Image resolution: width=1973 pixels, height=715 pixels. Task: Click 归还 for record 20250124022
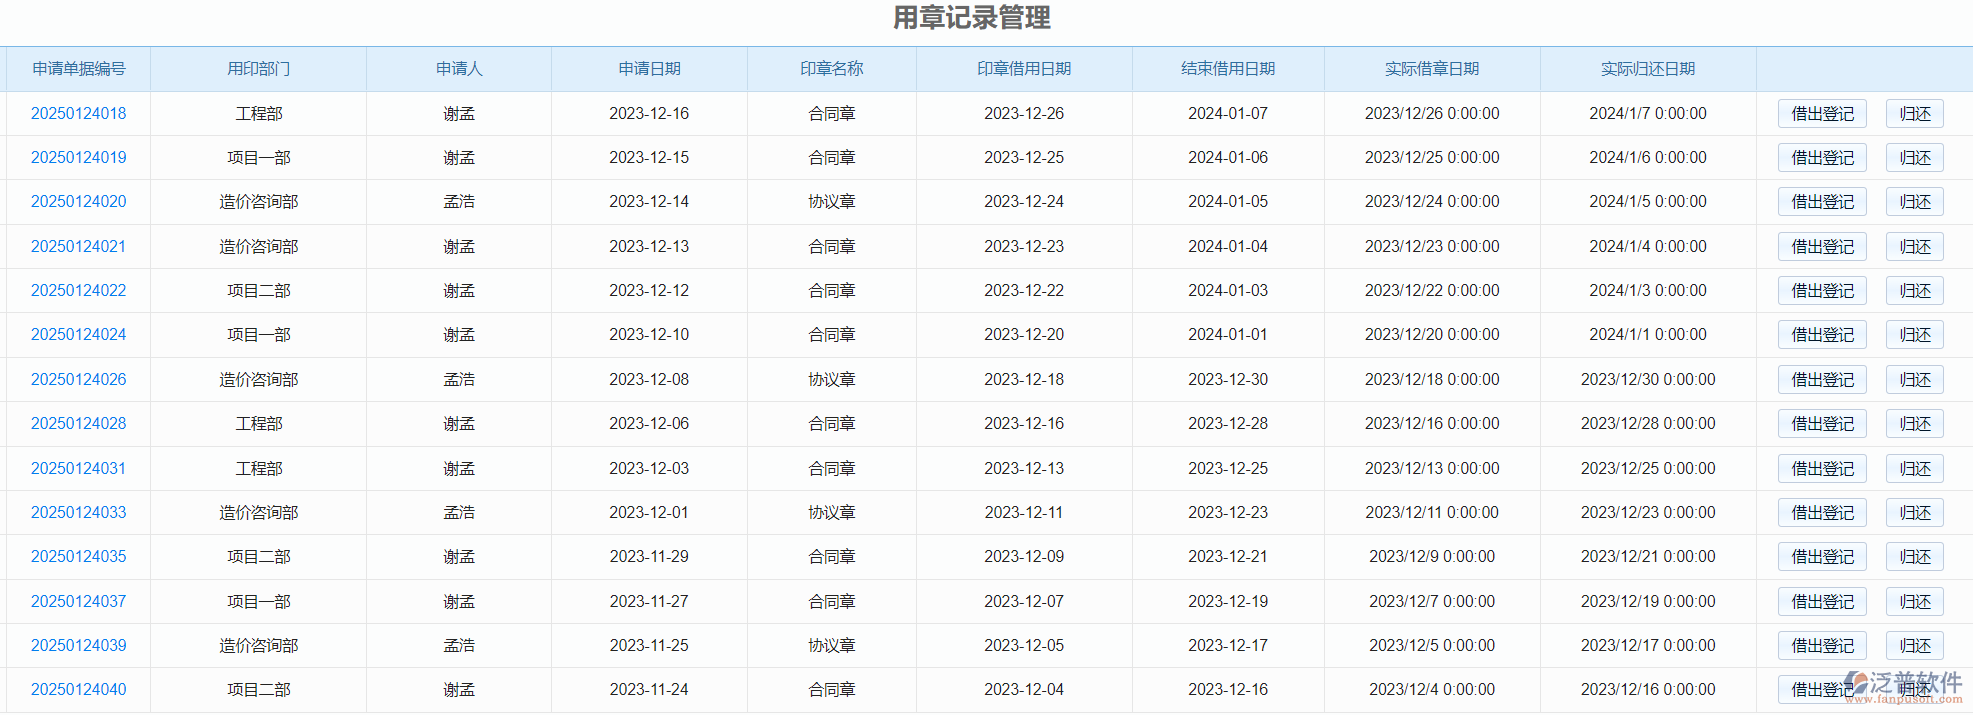1914,291
